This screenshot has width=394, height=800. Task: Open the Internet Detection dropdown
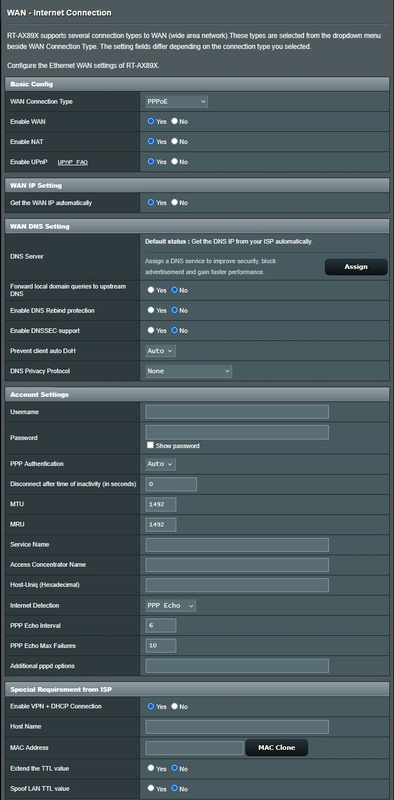coord(170,605)
